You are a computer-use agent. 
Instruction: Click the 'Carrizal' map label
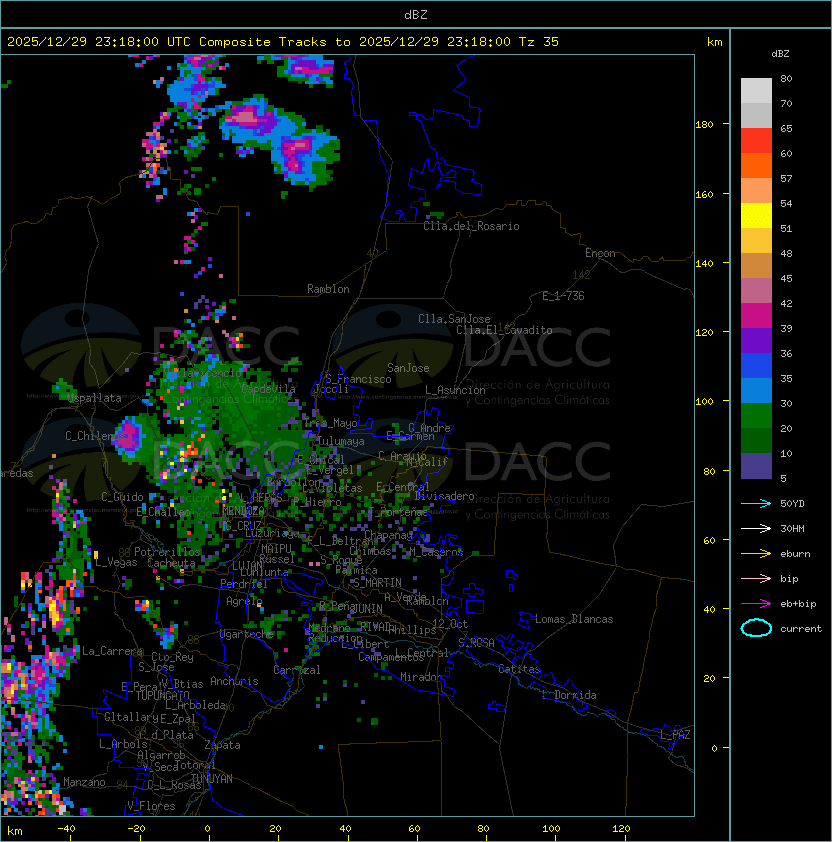tap(297, 670)
